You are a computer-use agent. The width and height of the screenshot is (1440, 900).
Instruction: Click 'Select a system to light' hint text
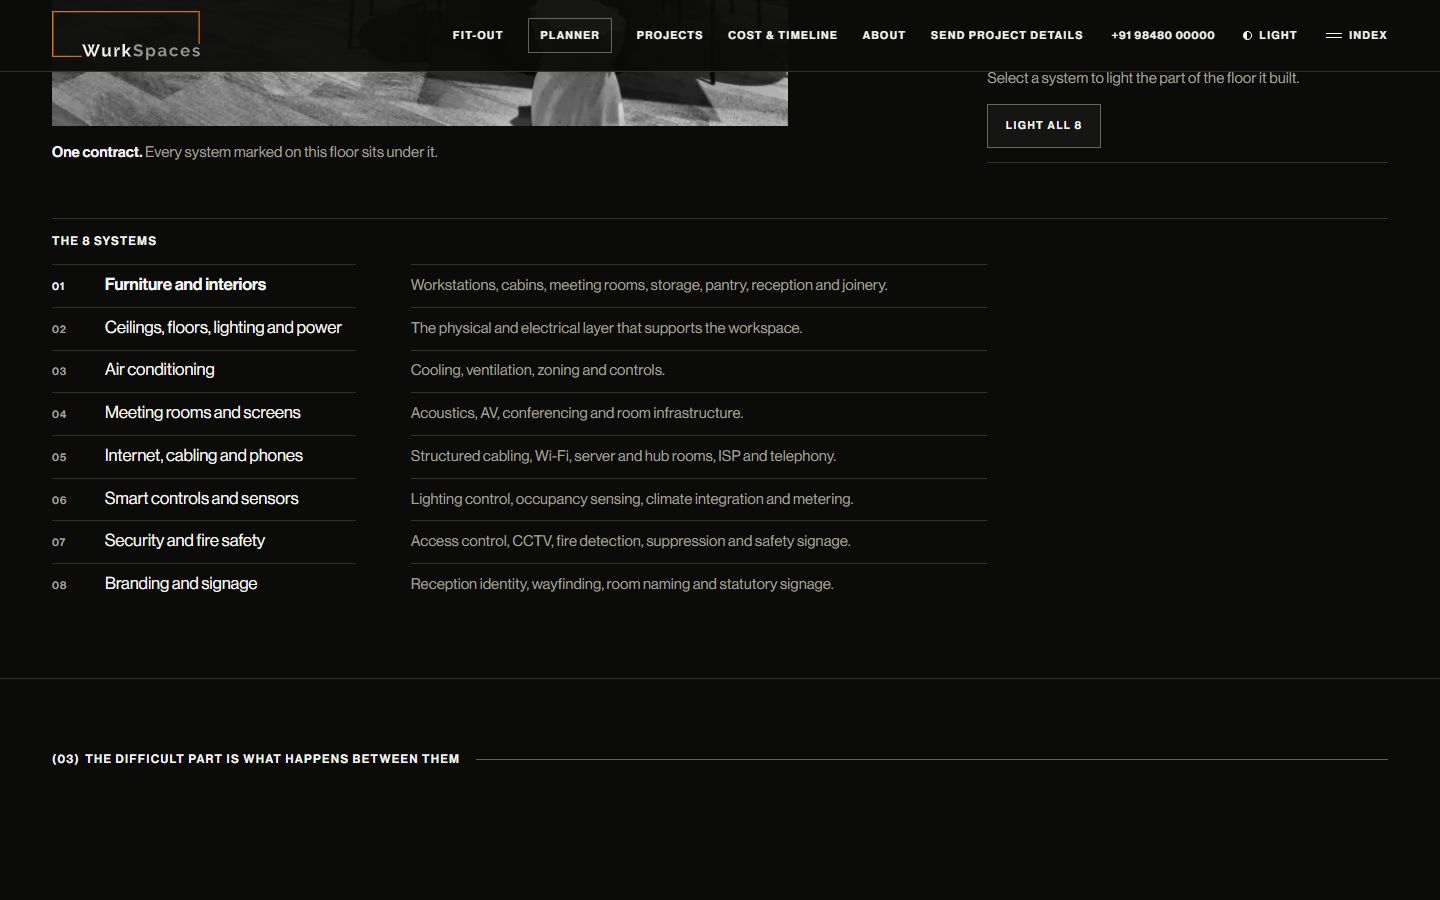click(1143, 78)
